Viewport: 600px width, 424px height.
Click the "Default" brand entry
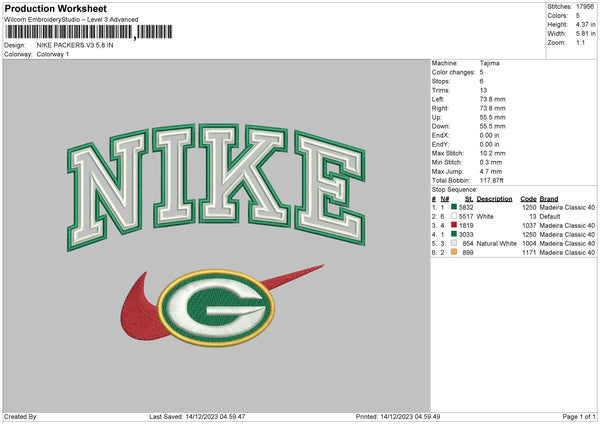pyautogui.click(x=550, y=217)
